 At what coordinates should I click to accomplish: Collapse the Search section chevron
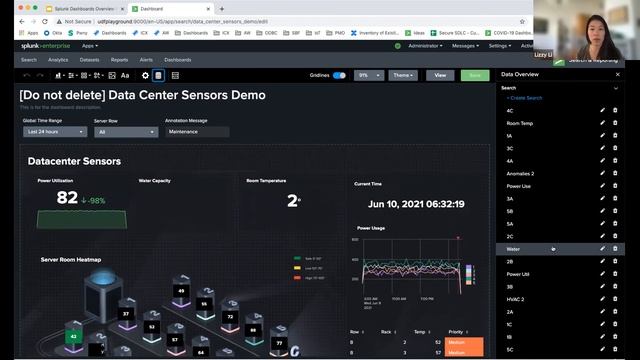pyautogui.click(x=616, y=88)
